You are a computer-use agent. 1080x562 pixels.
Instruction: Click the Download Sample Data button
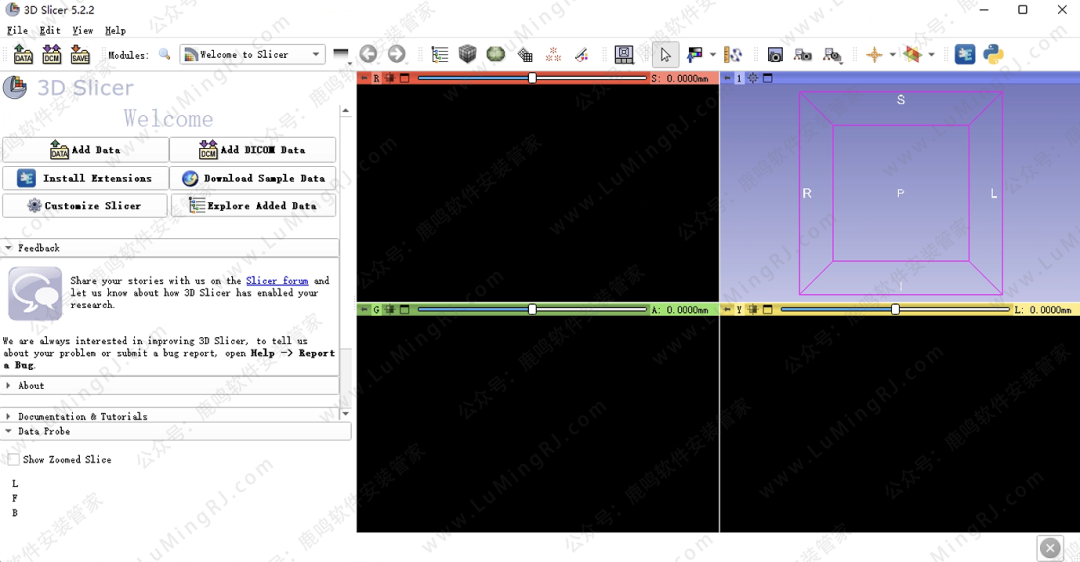click(253, 178)
